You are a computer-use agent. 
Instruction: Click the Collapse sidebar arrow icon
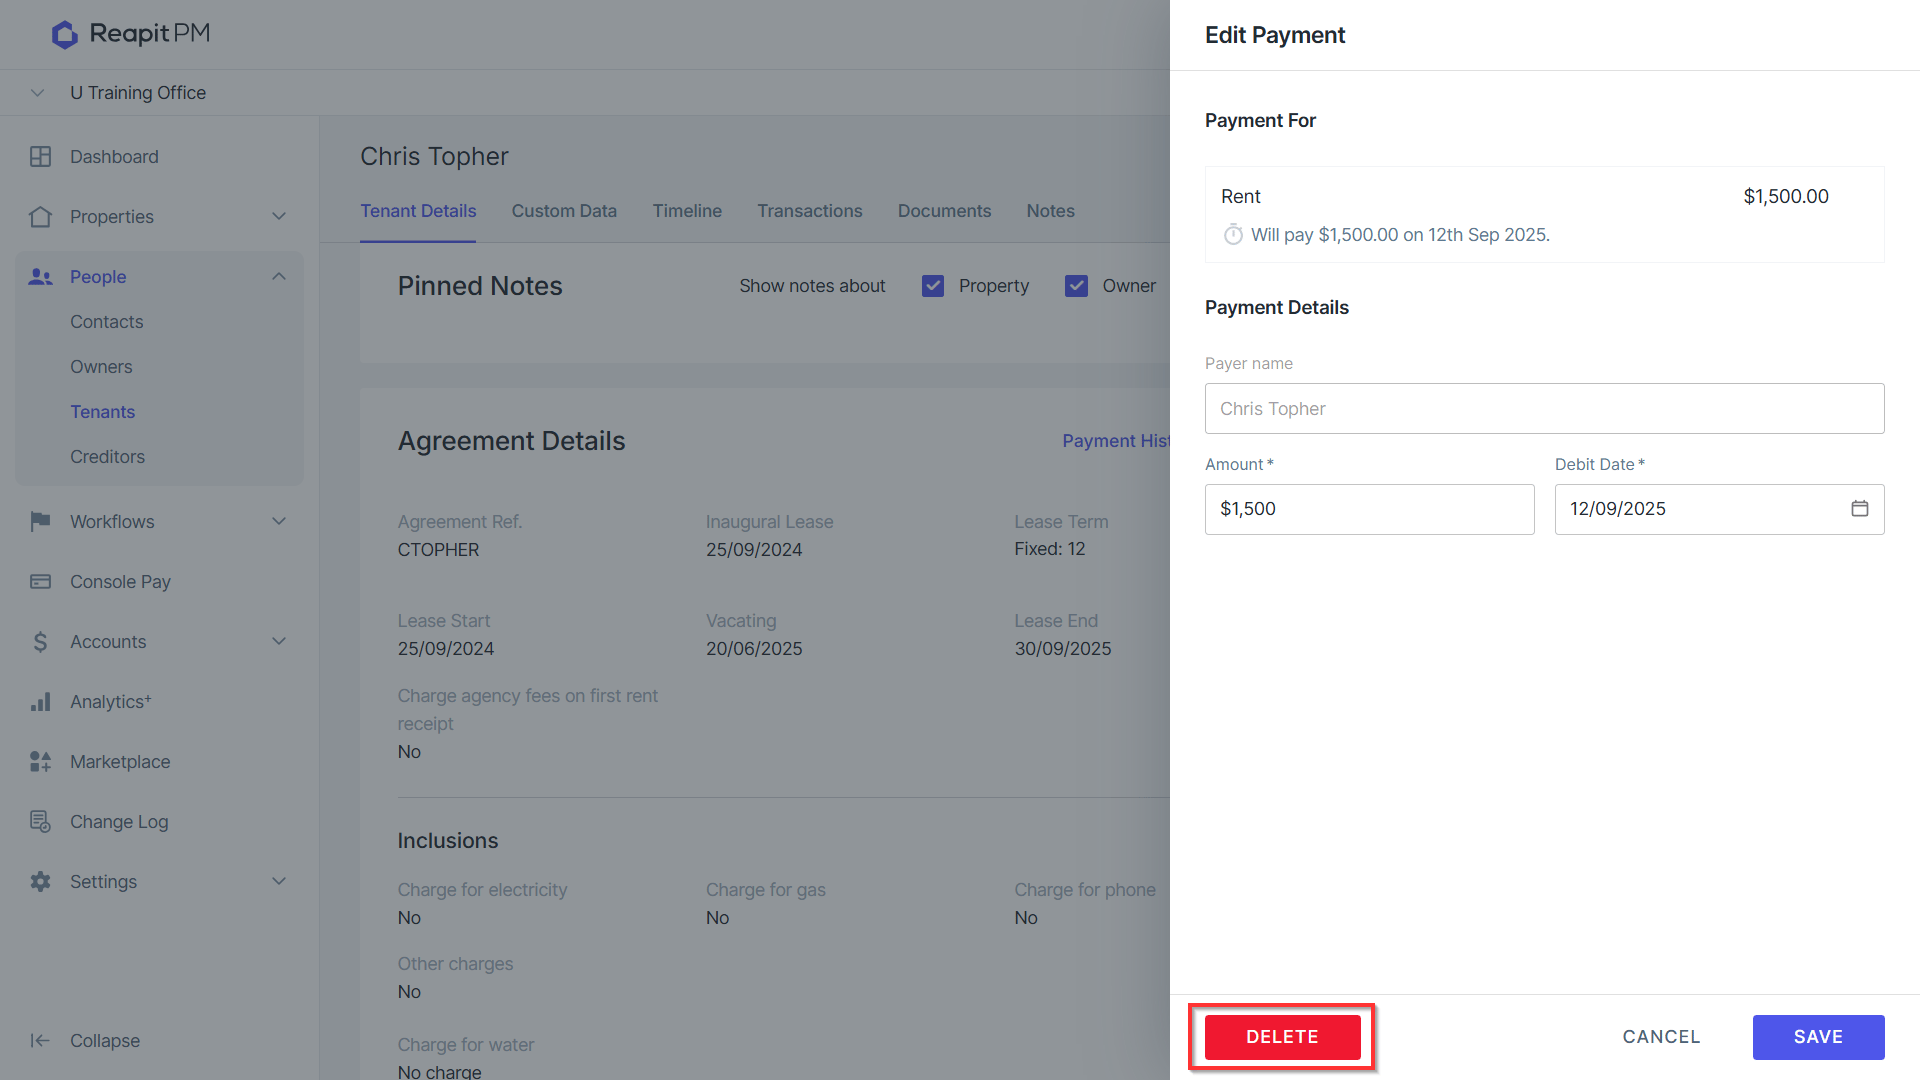click(41, 1041)
